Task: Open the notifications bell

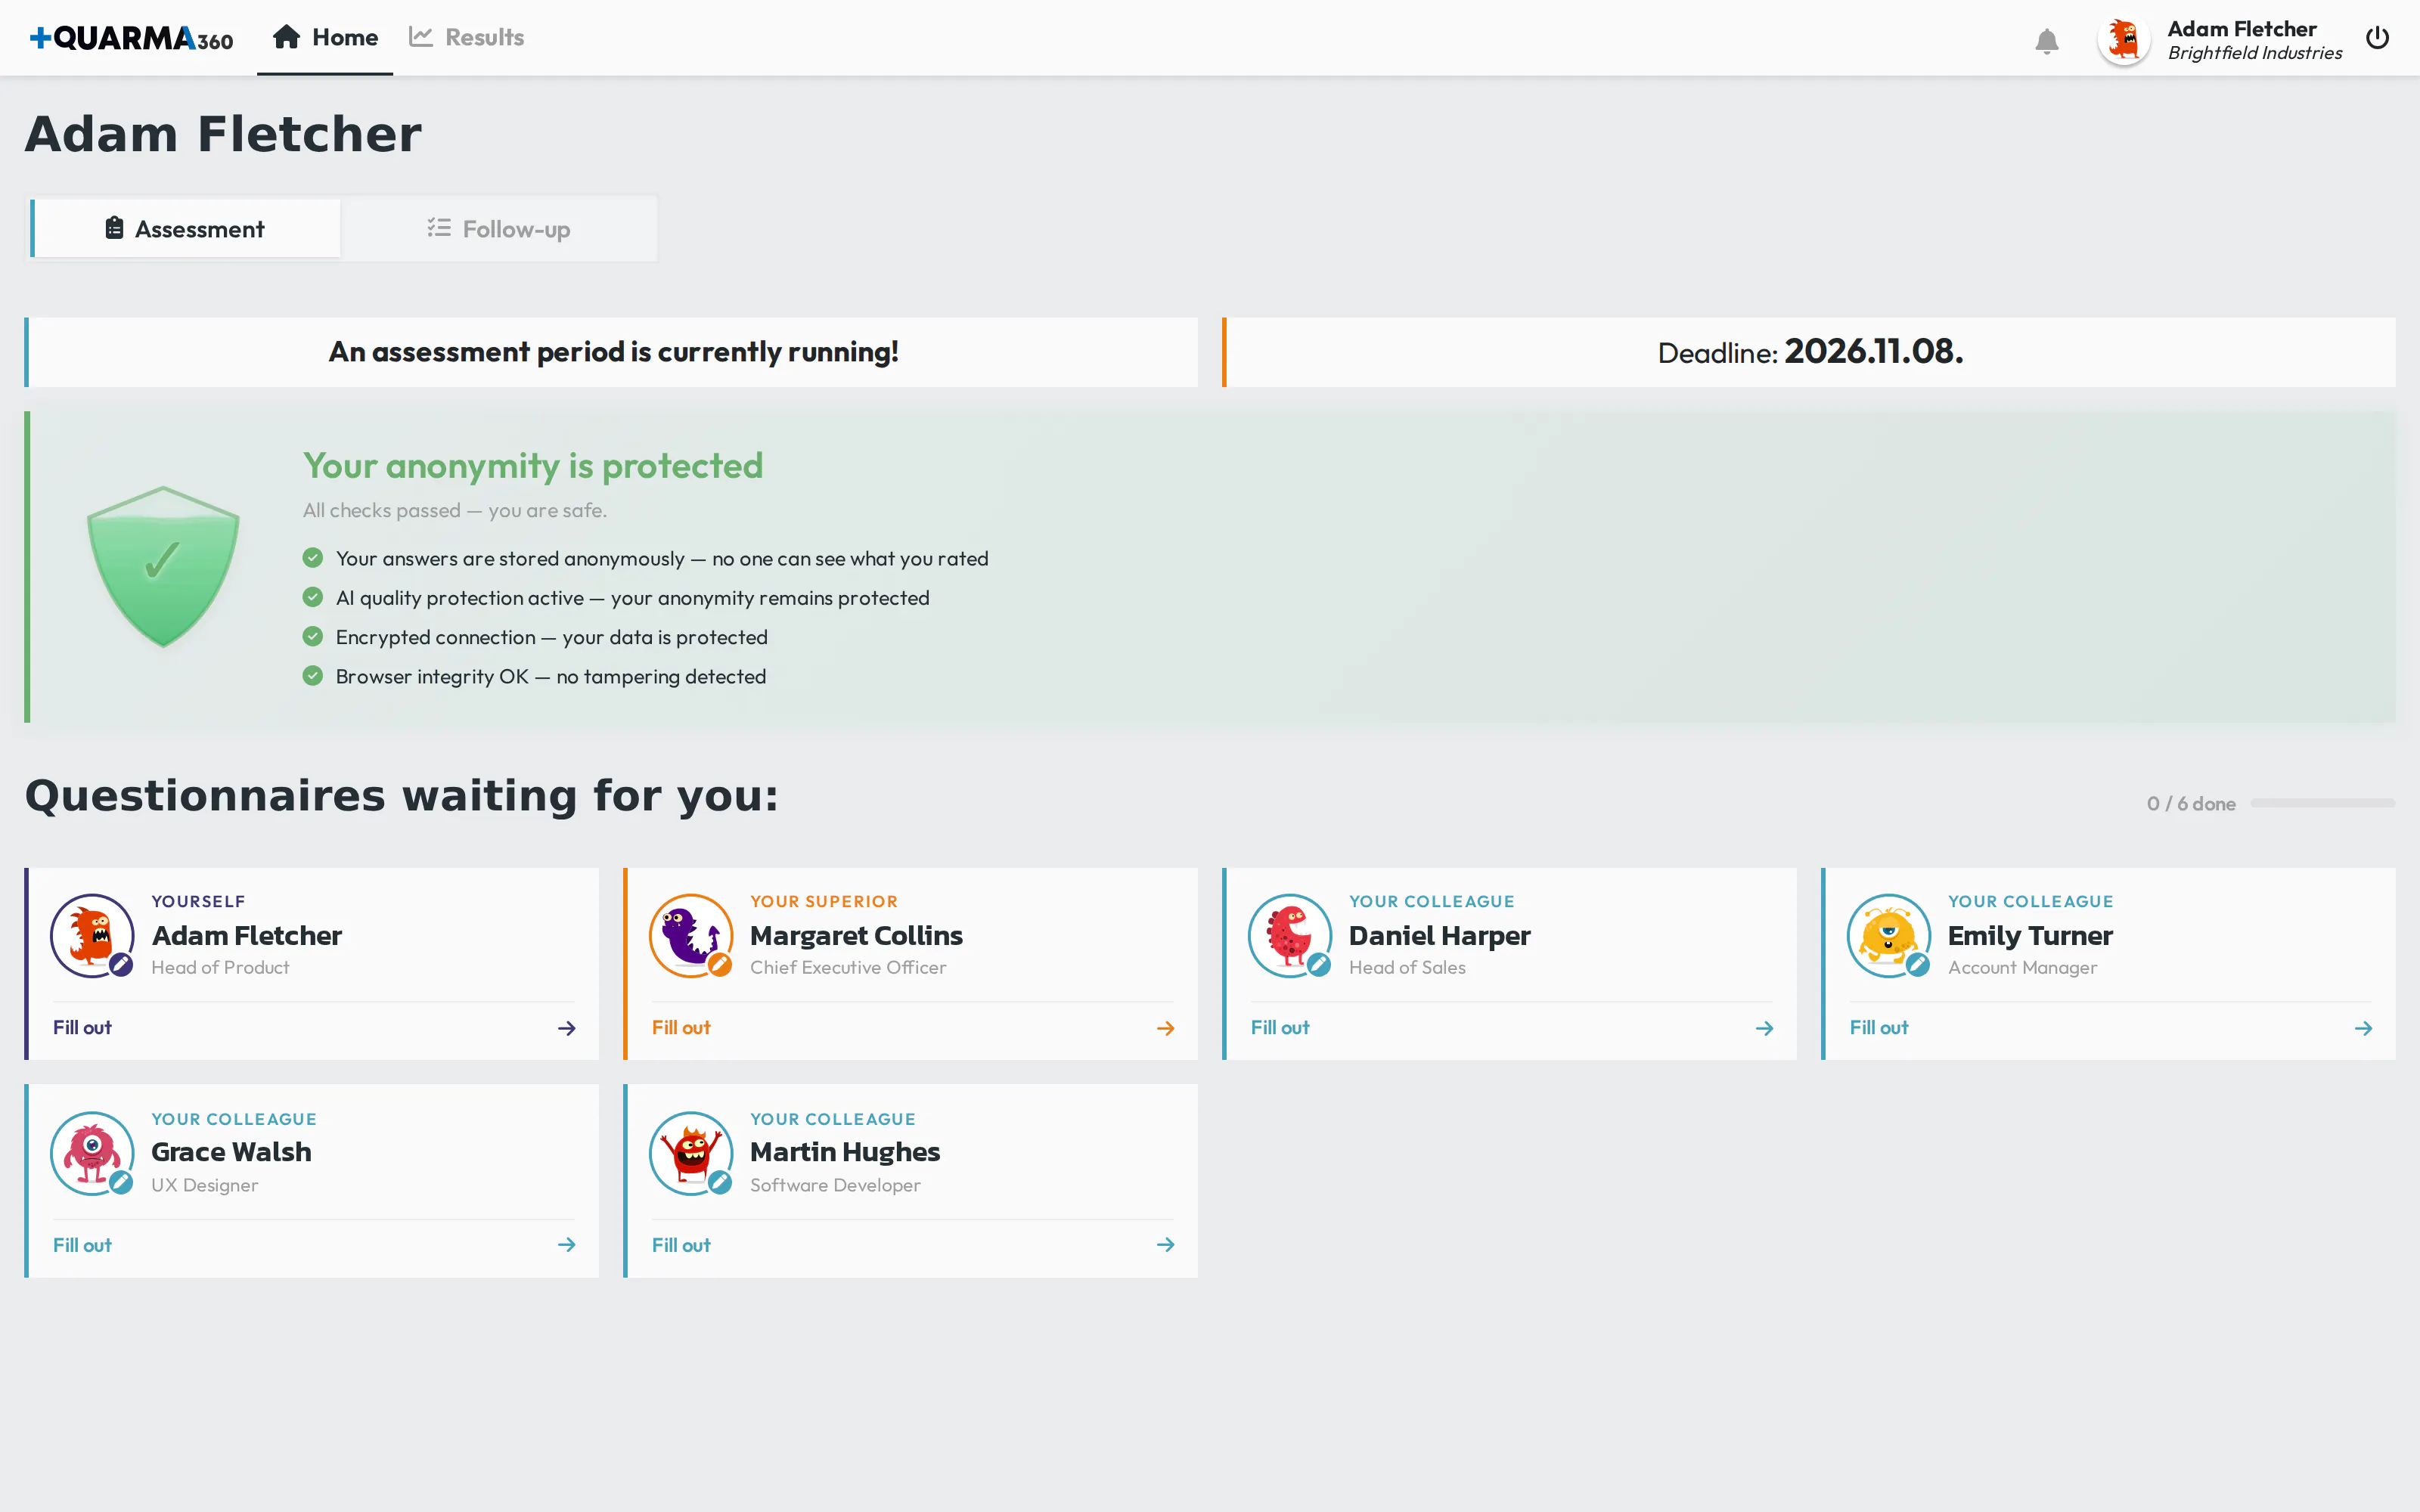Action: click(2046, 40)
